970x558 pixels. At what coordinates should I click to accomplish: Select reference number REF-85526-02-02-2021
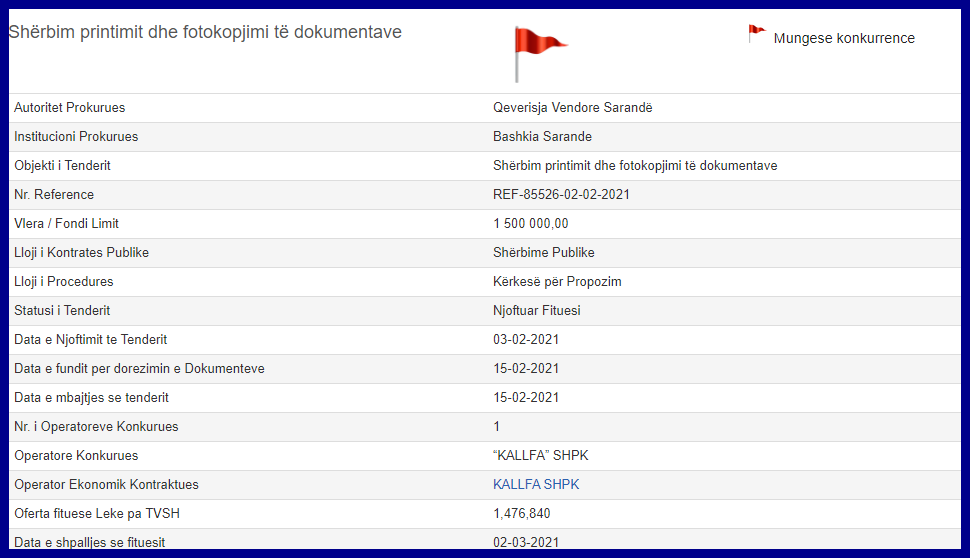point(561,195)
